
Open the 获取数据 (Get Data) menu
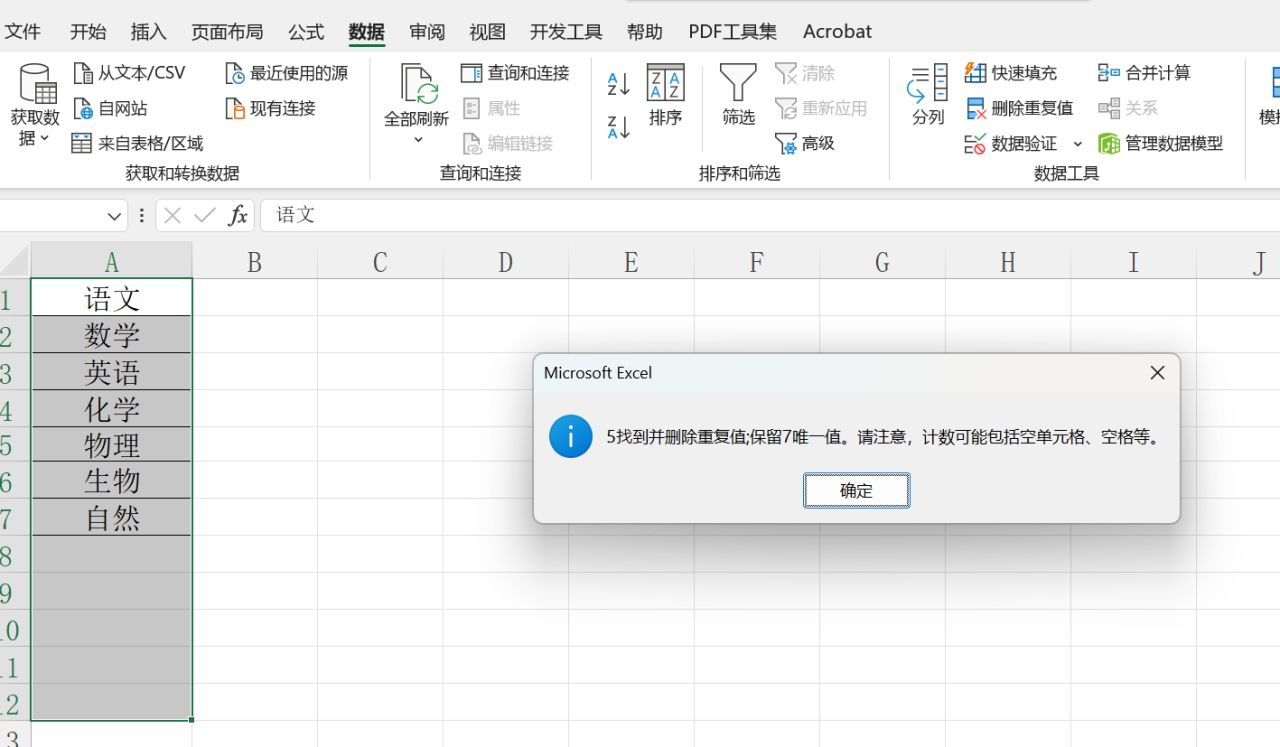35,106
